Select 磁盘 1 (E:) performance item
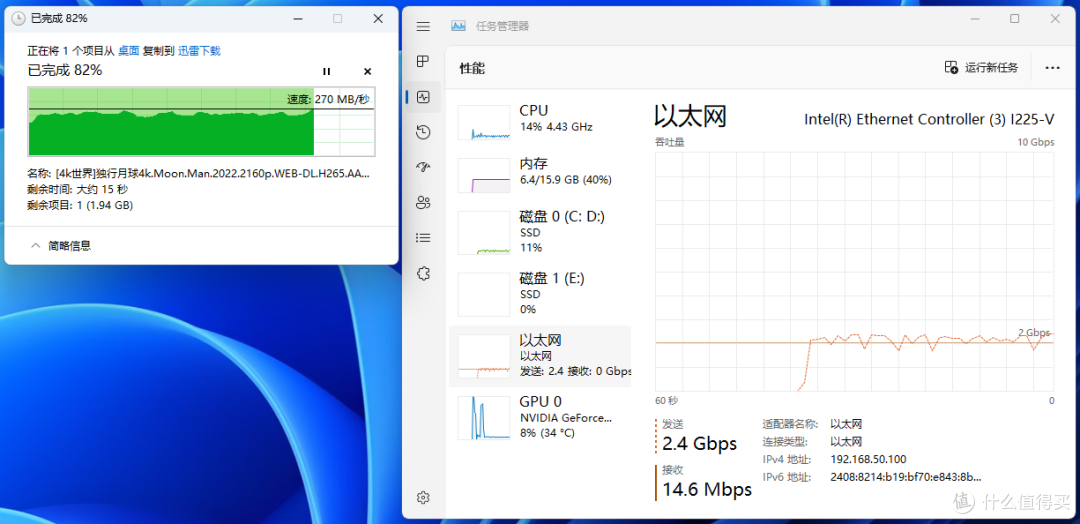This screenshot has height=524, width=1080. [x=540, y=294]
